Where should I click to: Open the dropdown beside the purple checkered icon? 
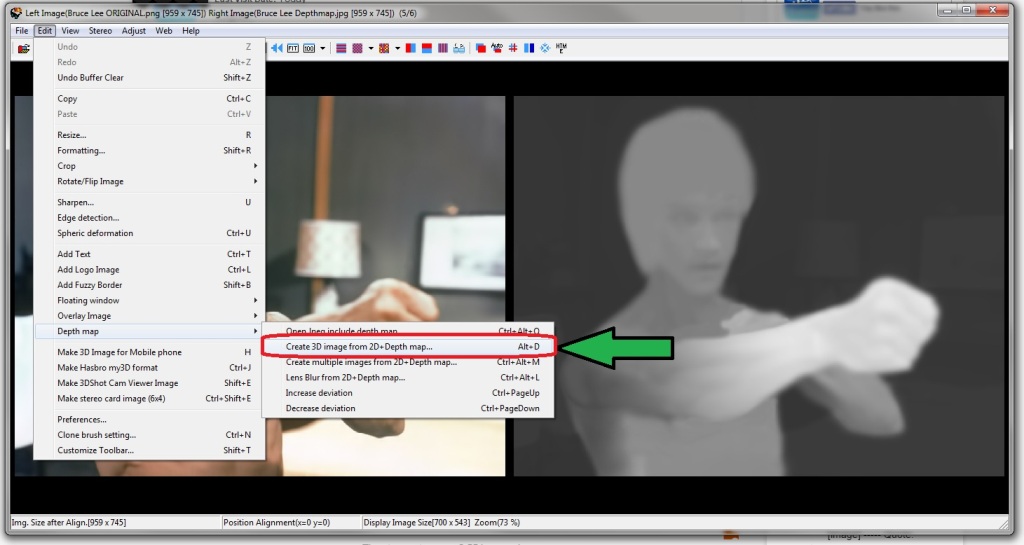[371, 48]
